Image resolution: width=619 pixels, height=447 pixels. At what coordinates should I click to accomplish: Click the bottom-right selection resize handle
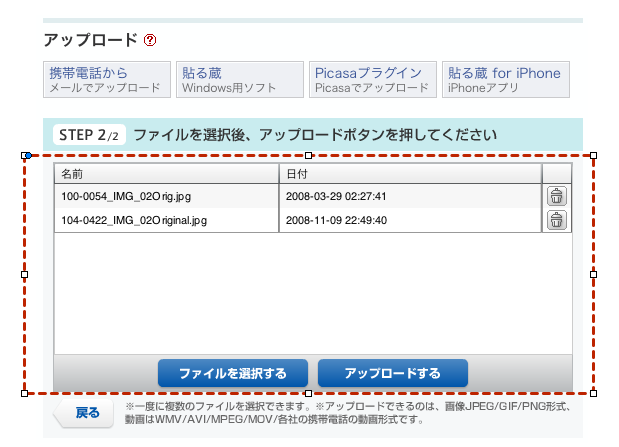(x=594, y=392)
